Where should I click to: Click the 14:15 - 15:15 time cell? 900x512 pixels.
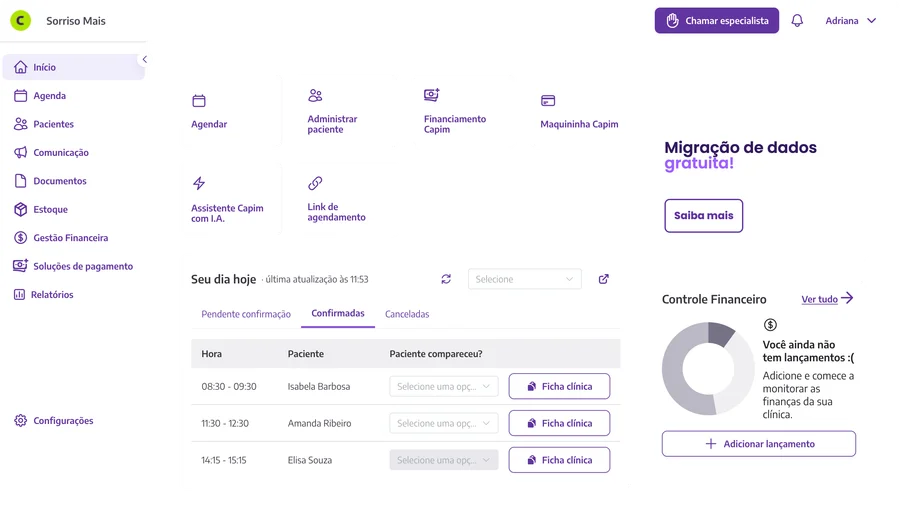(x=223, y=460)
